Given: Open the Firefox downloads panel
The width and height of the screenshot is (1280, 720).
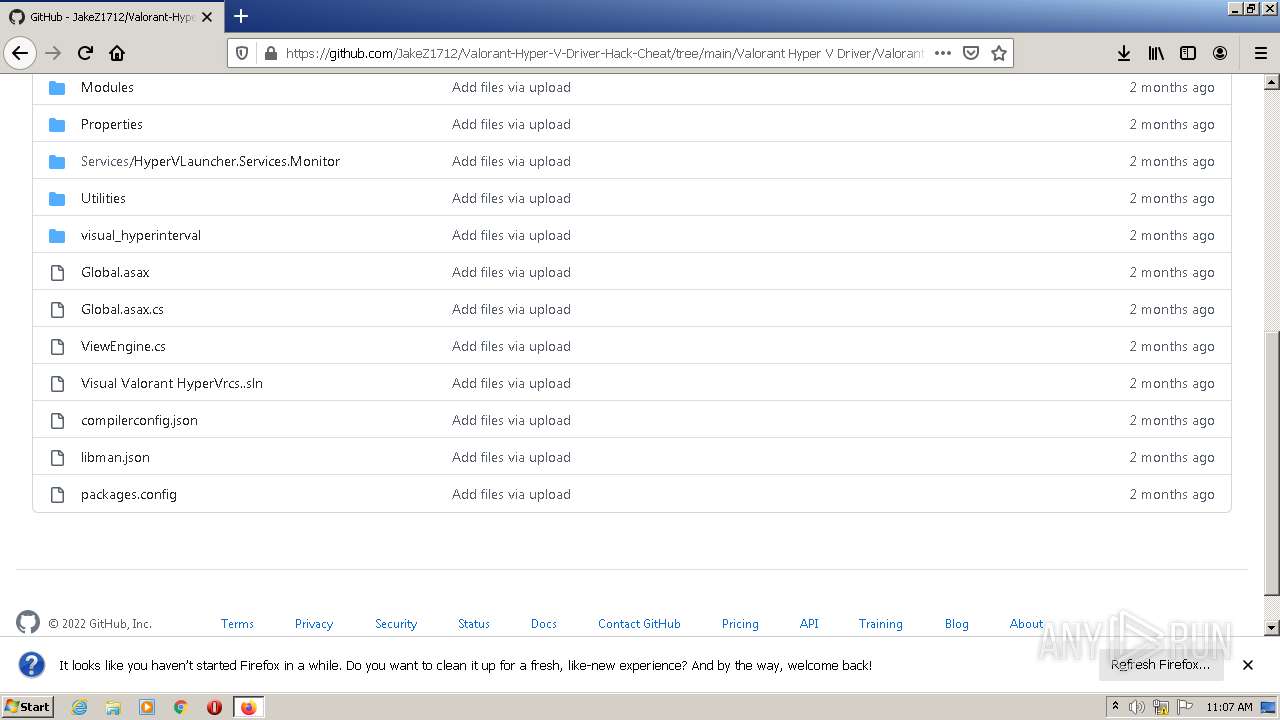Looking at the screenshot, I should (1124, 53).
